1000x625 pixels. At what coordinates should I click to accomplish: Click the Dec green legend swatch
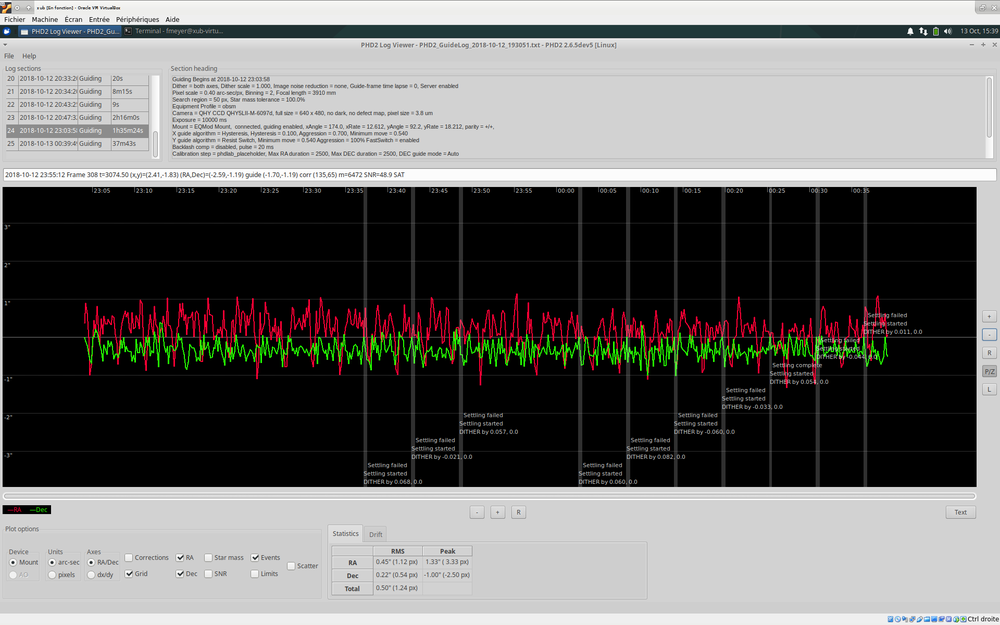[39, 510]
